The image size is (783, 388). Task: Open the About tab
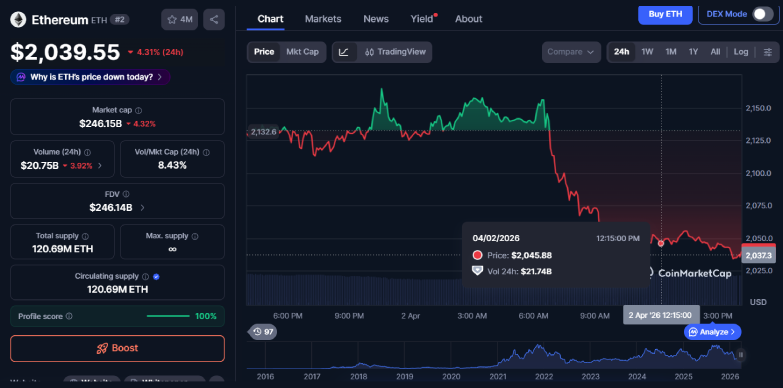point(468,19)
